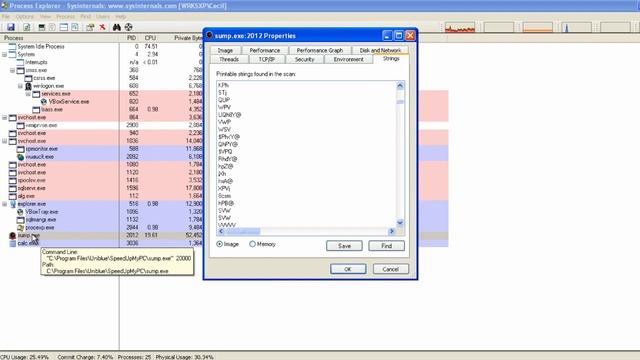Click OK in the Properties dialog
Image resolution: width=640 pixels, height=360 pixels.
[348, 269]
